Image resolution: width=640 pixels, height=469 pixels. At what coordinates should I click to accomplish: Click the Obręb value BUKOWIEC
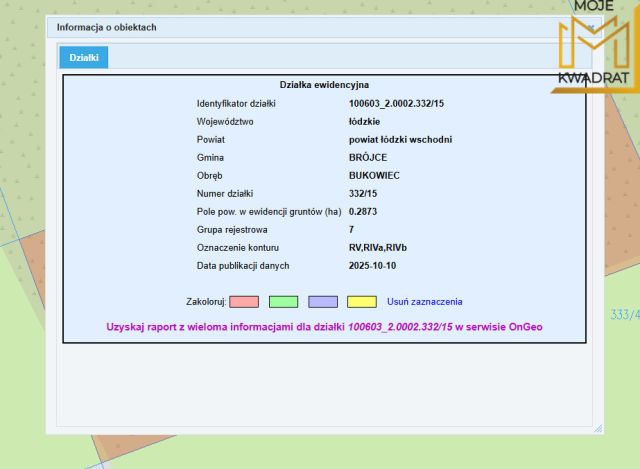click(374, 176)
